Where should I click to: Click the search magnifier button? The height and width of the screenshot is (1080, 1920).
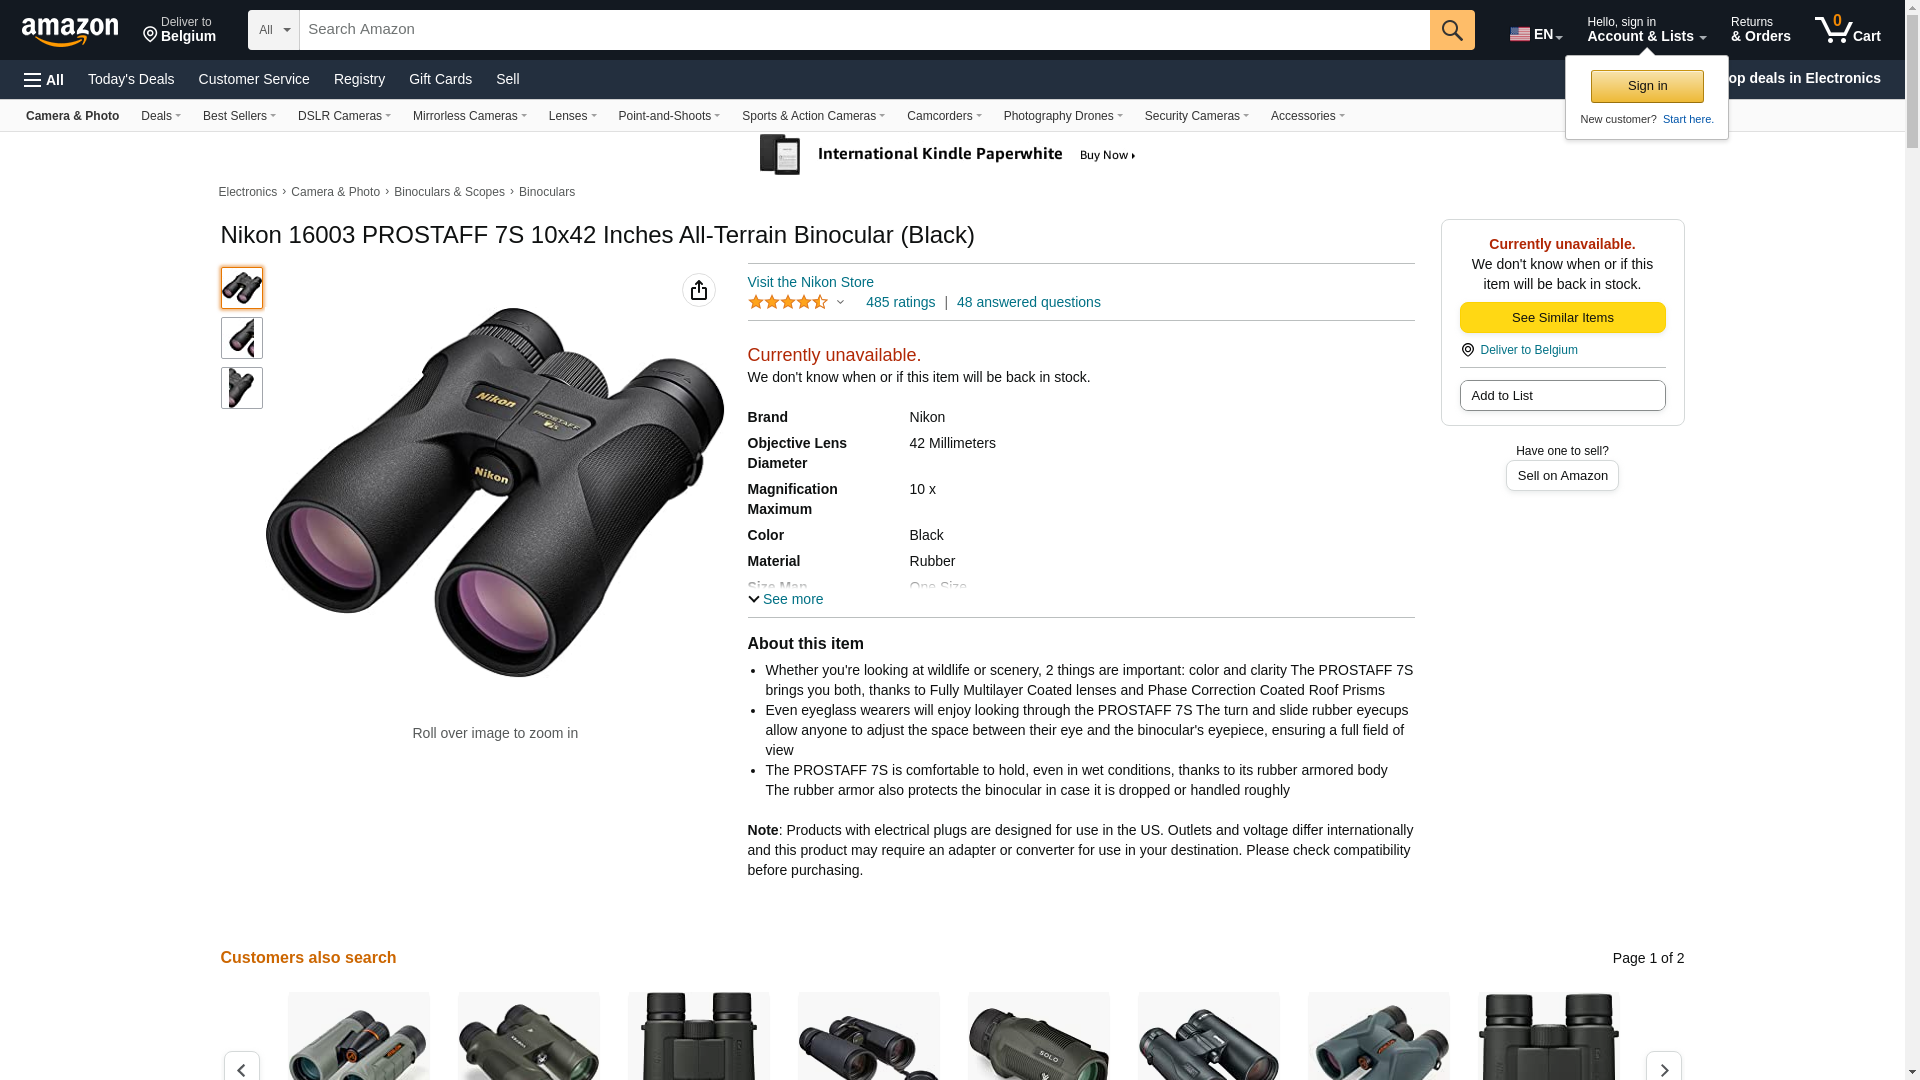[1452, 30]
